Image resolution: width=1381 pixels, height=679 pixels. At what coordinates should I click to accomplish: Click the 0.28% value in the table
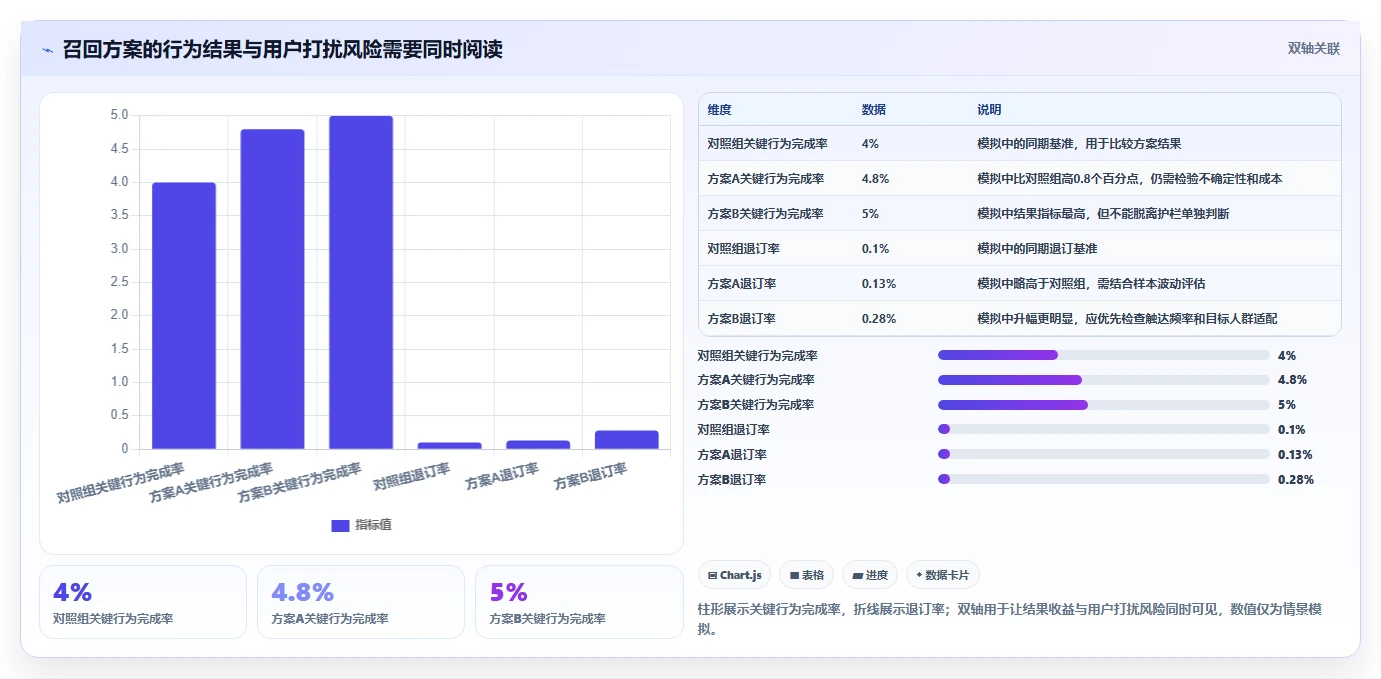pyautogui.click(x=878, y=319)
